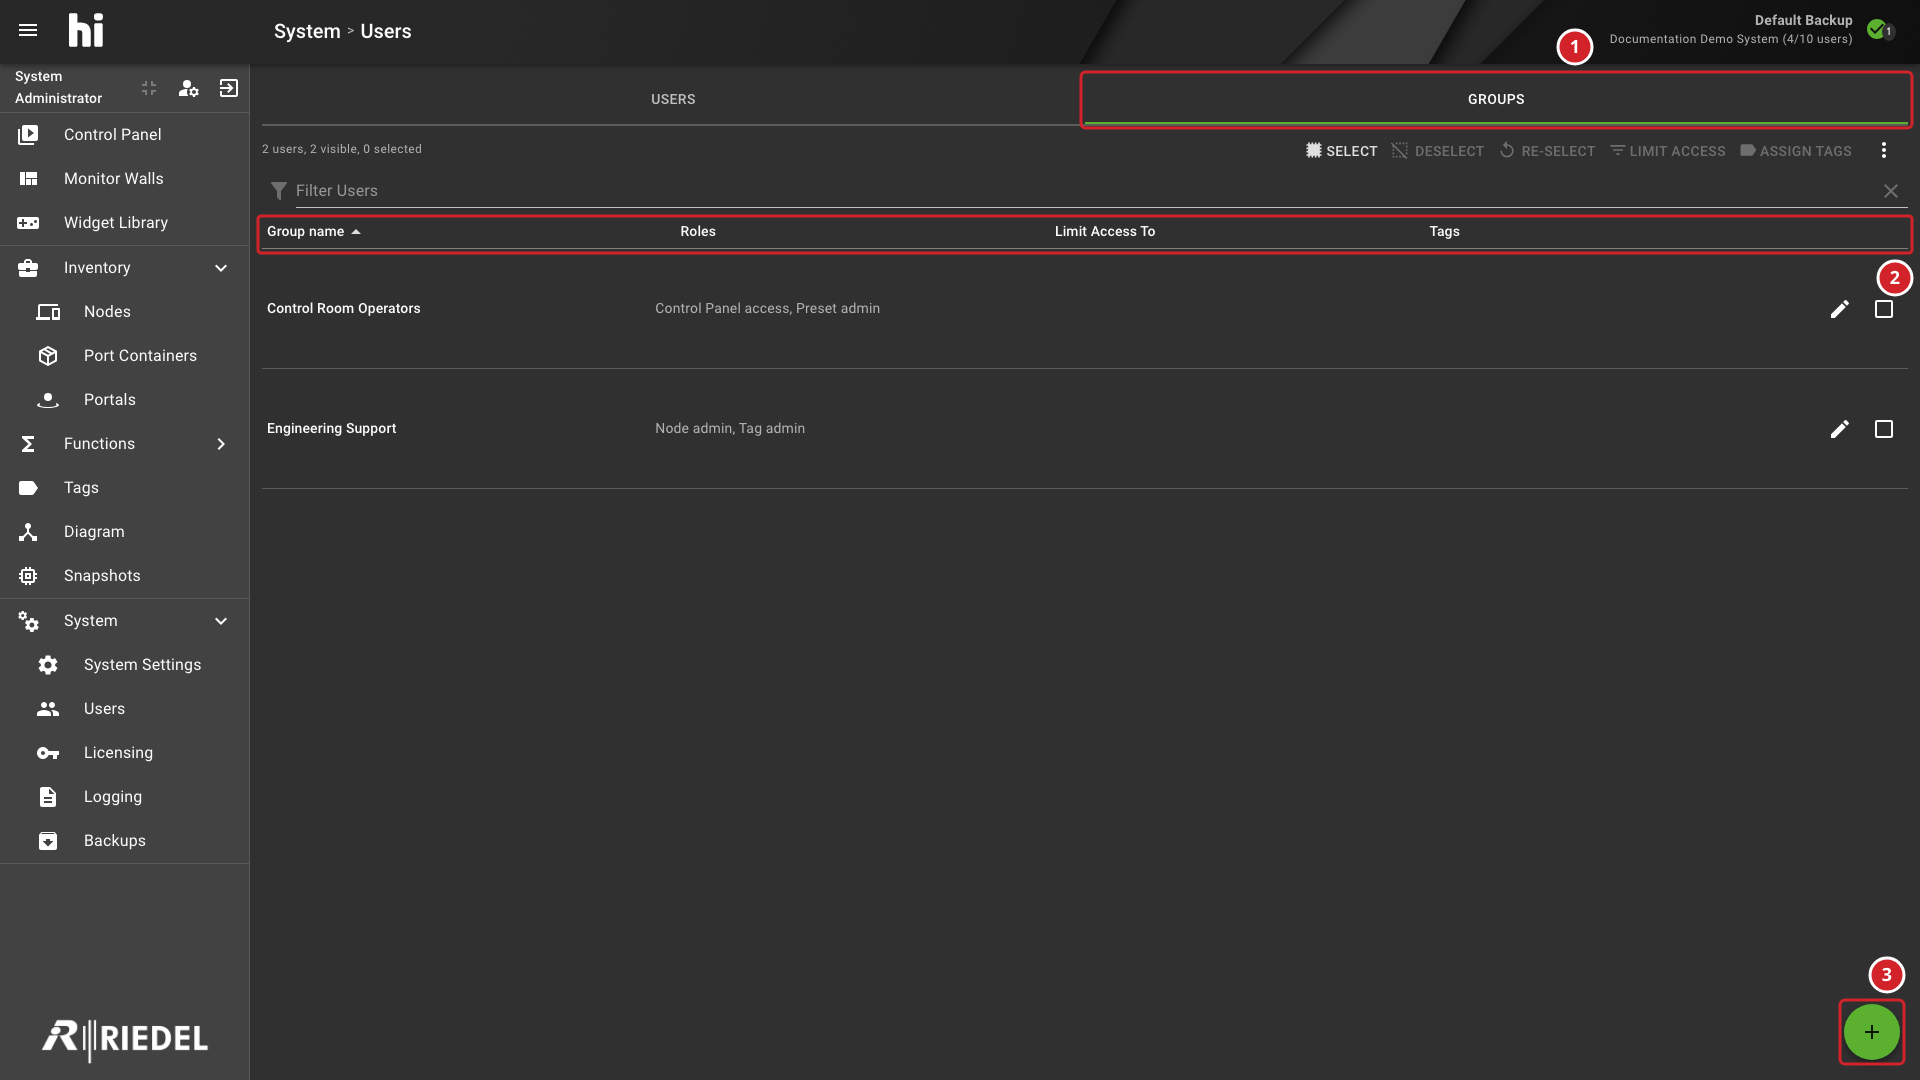Sort by Group name column
This screenshot has height=1080, width=1920.
point(313,231)
